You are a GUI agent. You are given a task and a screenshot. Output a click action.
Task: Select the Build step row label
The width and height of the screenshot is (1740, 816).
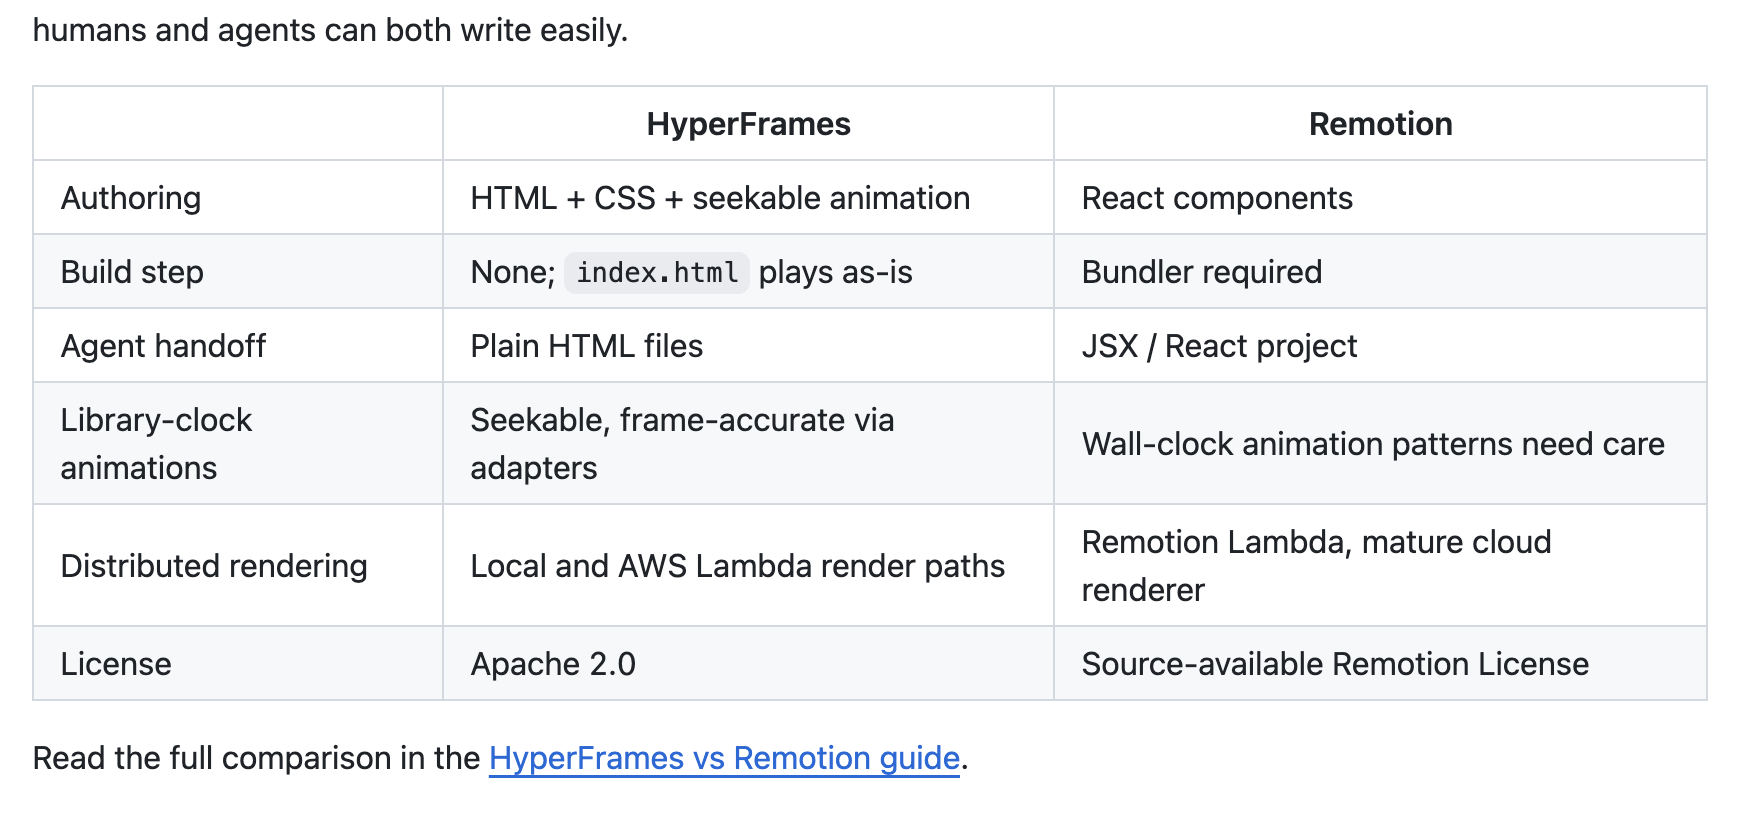pos(132,272)
